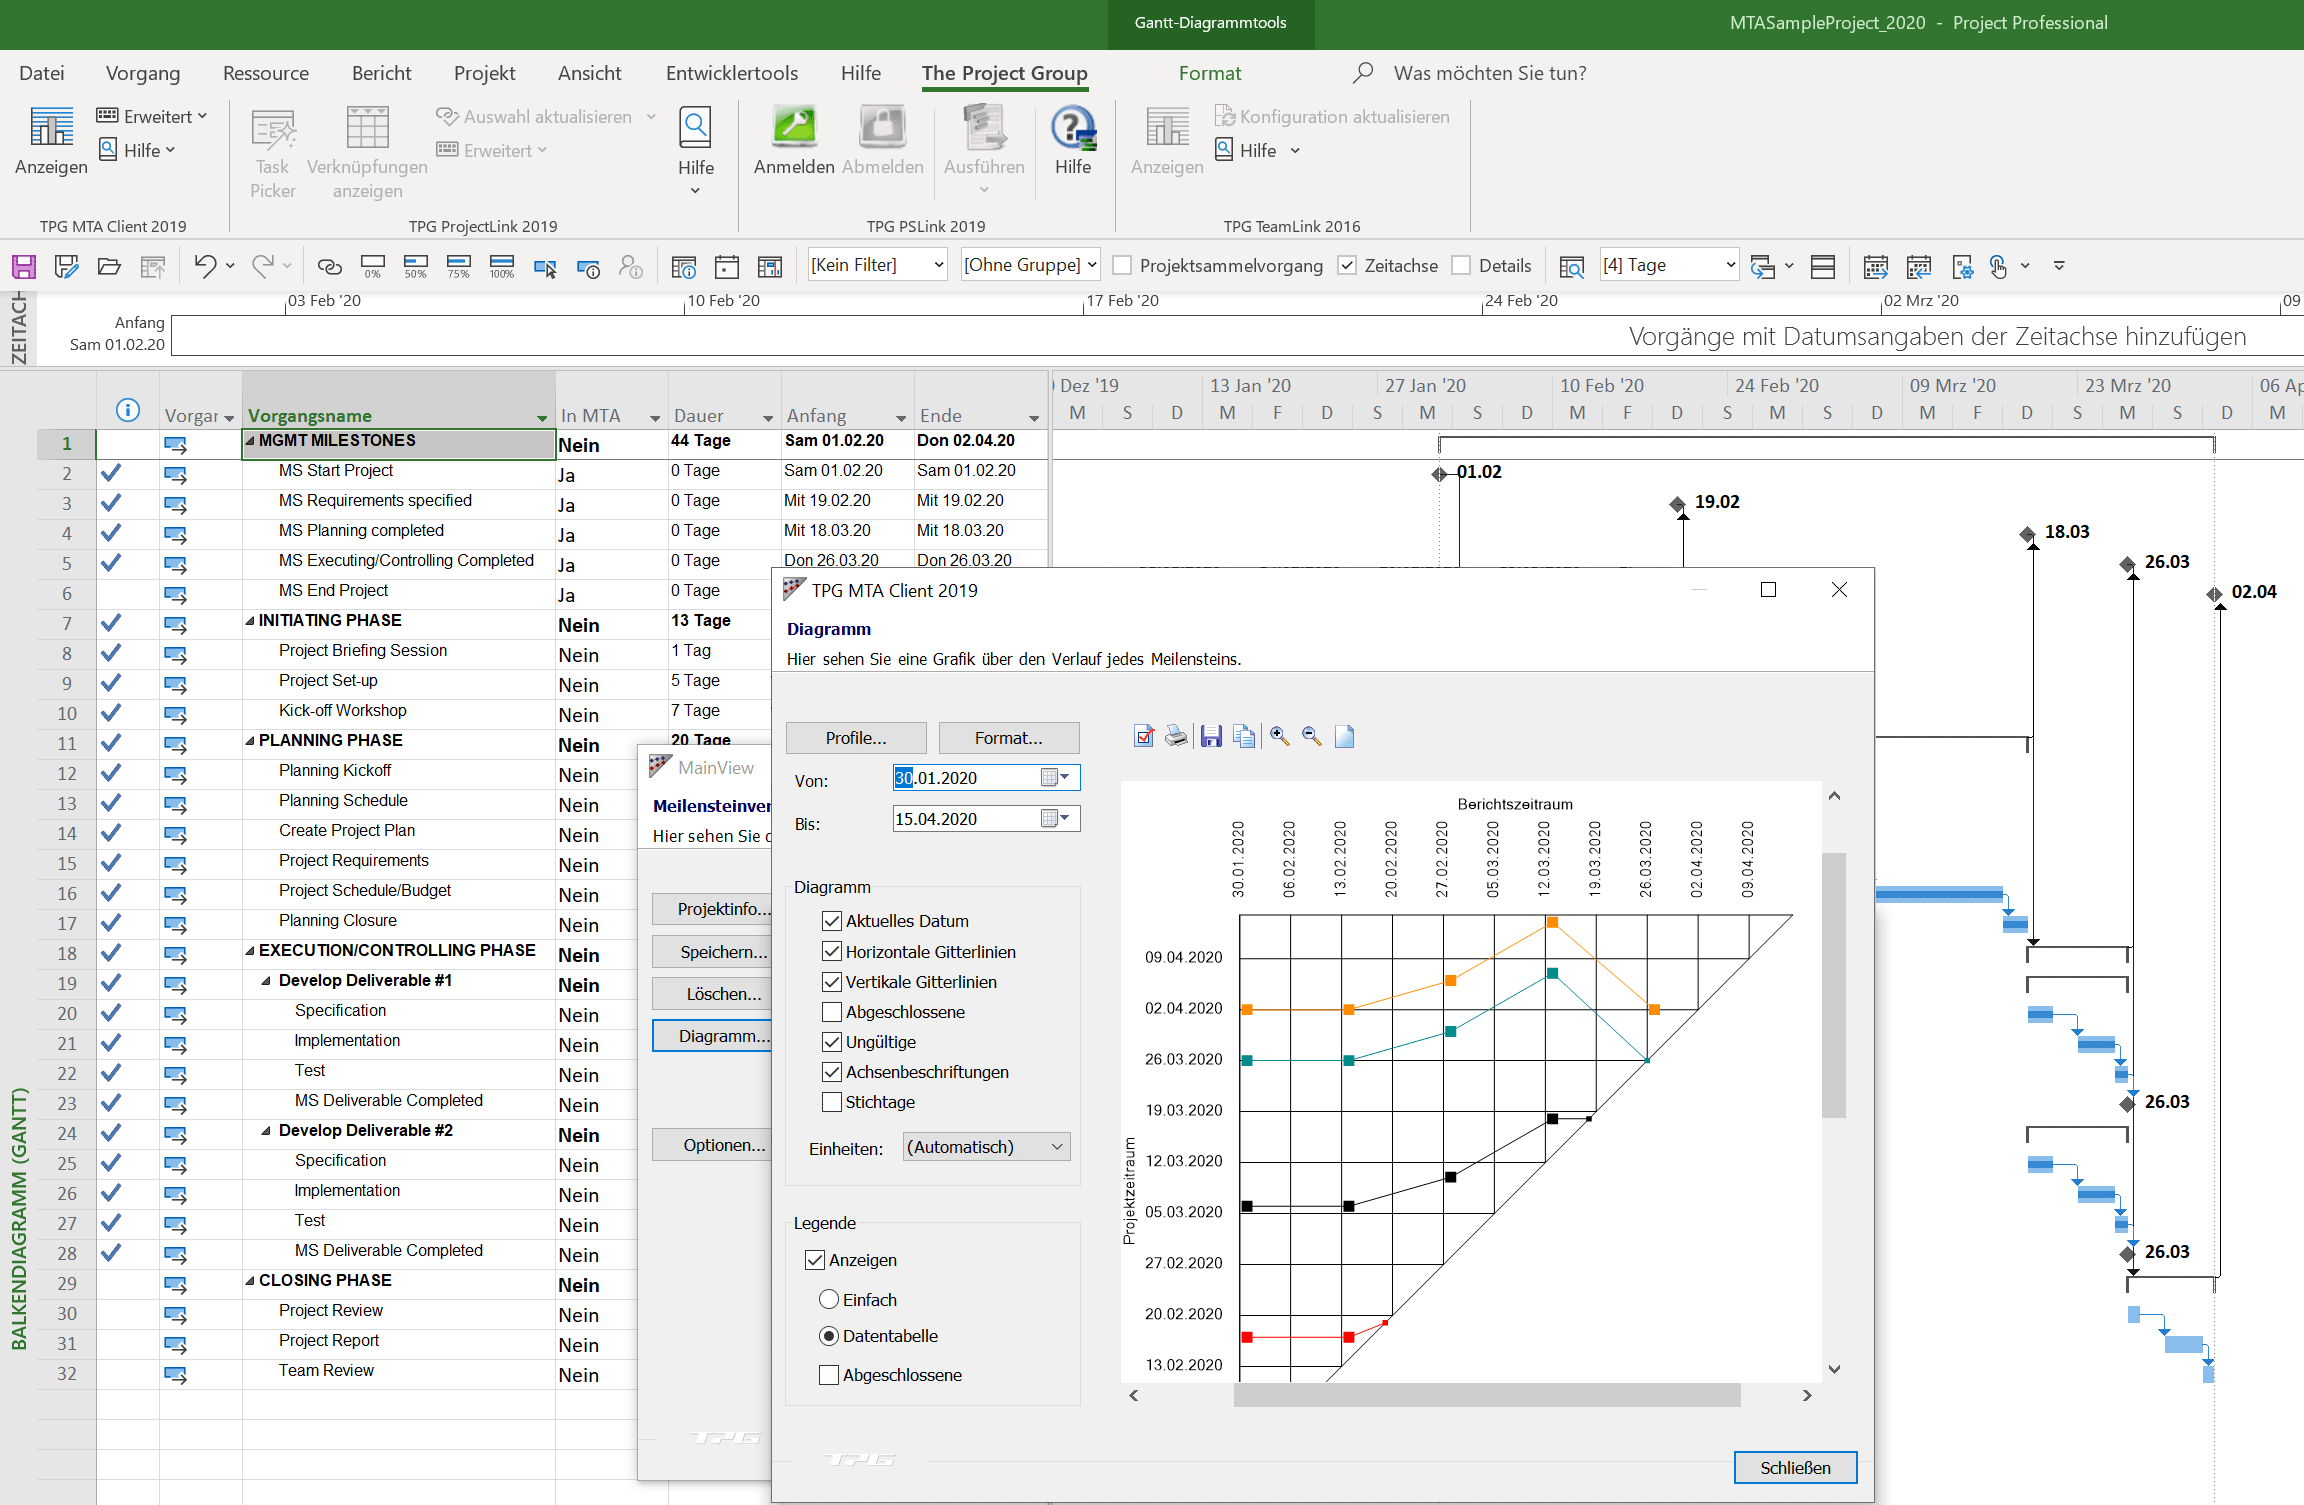
Task: Print the milestone diagram
Action: click(1177, 736)
